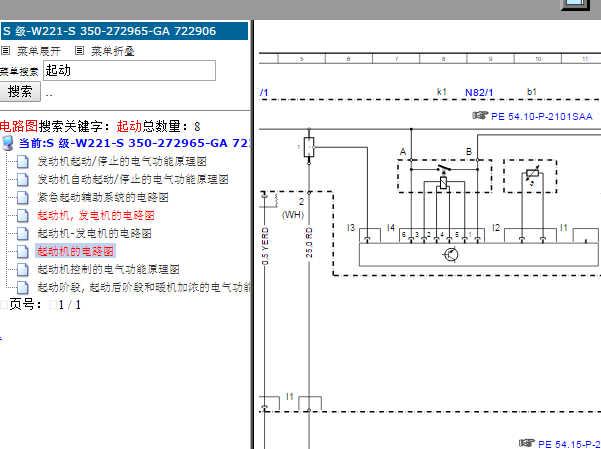Expand all menus via 菜单展开 text
This screenshot has width=601, height=449.
coord(39,51)
